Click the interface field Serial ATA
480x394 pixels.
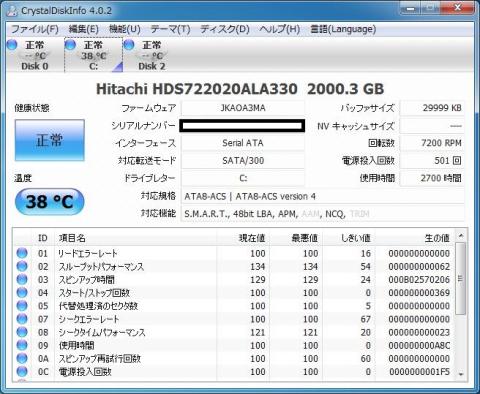(x=243, y=143)
